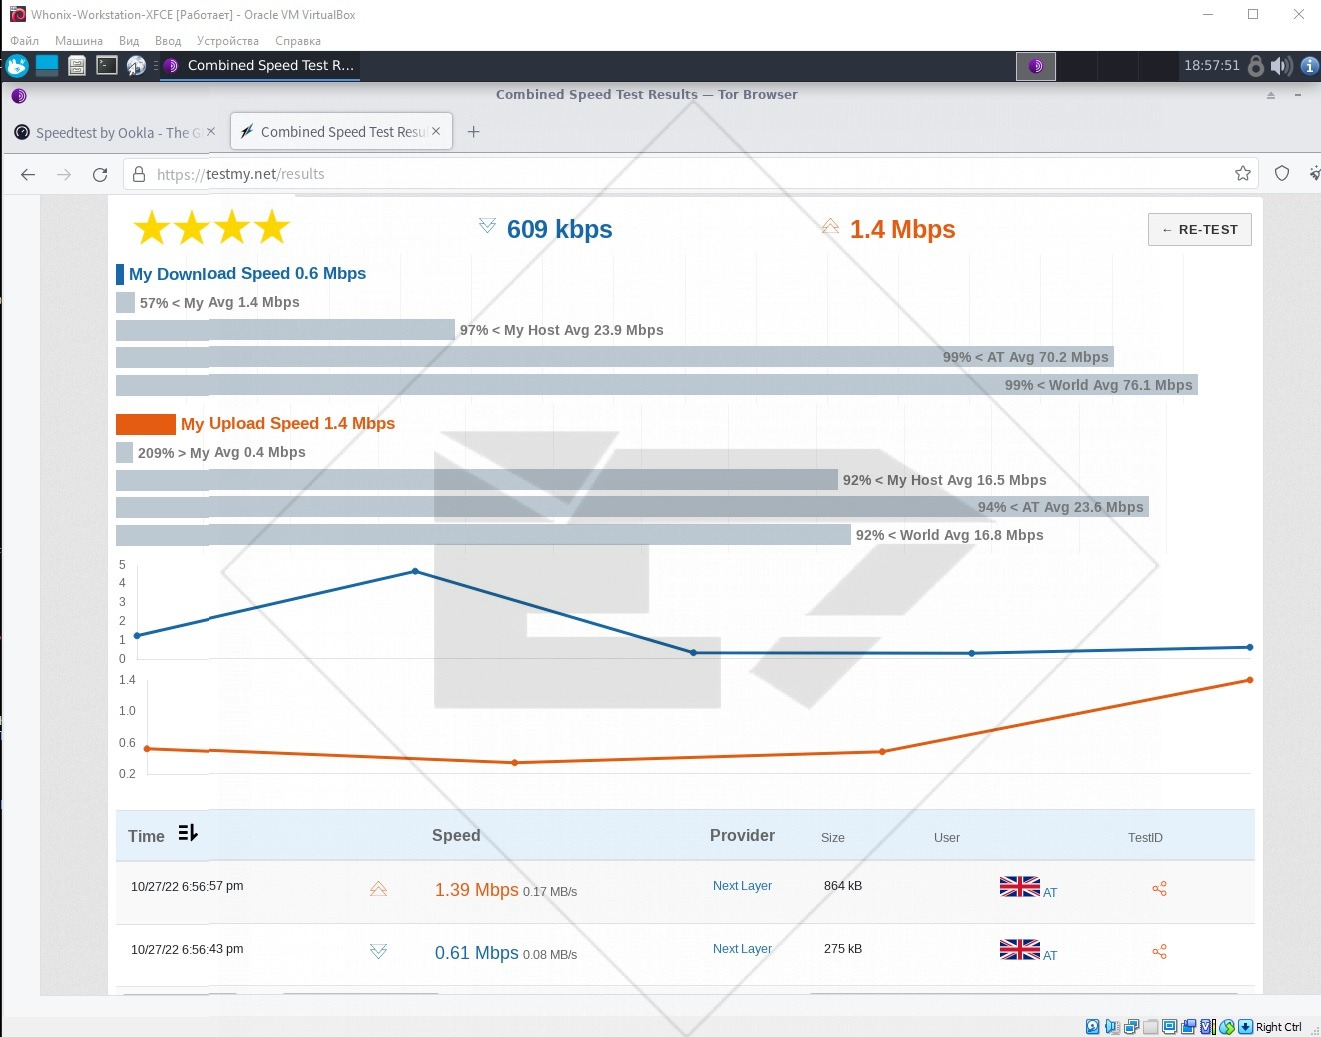Open VirtualBox hard disk activity indicator

pos(1093,1027)
